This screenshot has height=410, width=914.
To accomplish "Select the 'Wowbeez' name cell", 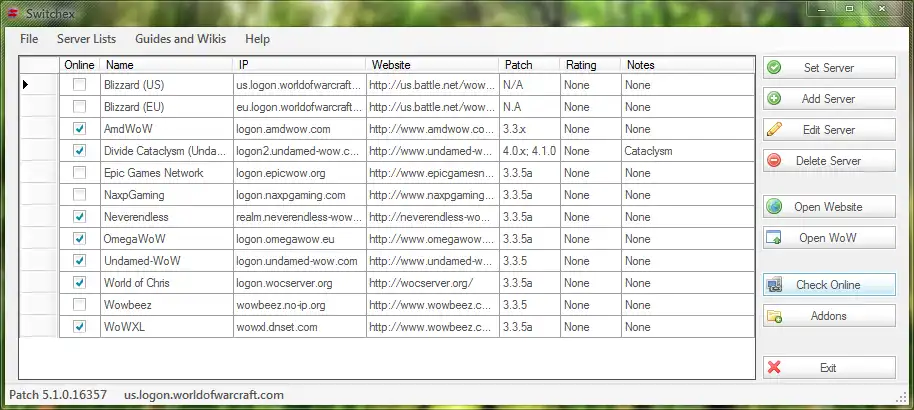I will (x=167, y=305).
